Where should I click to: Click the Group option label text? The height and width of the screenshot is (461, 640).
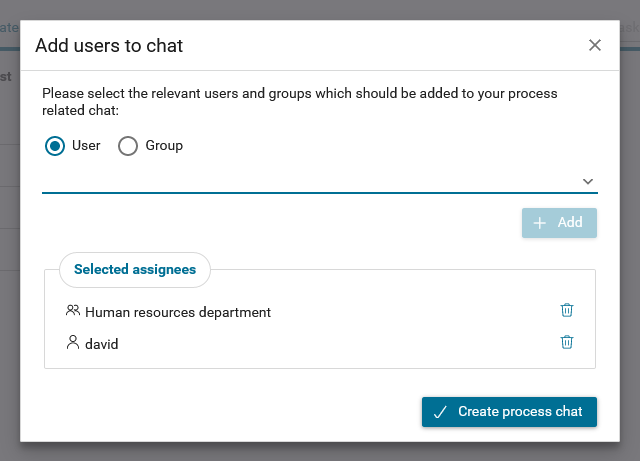(x=164, y=146)
